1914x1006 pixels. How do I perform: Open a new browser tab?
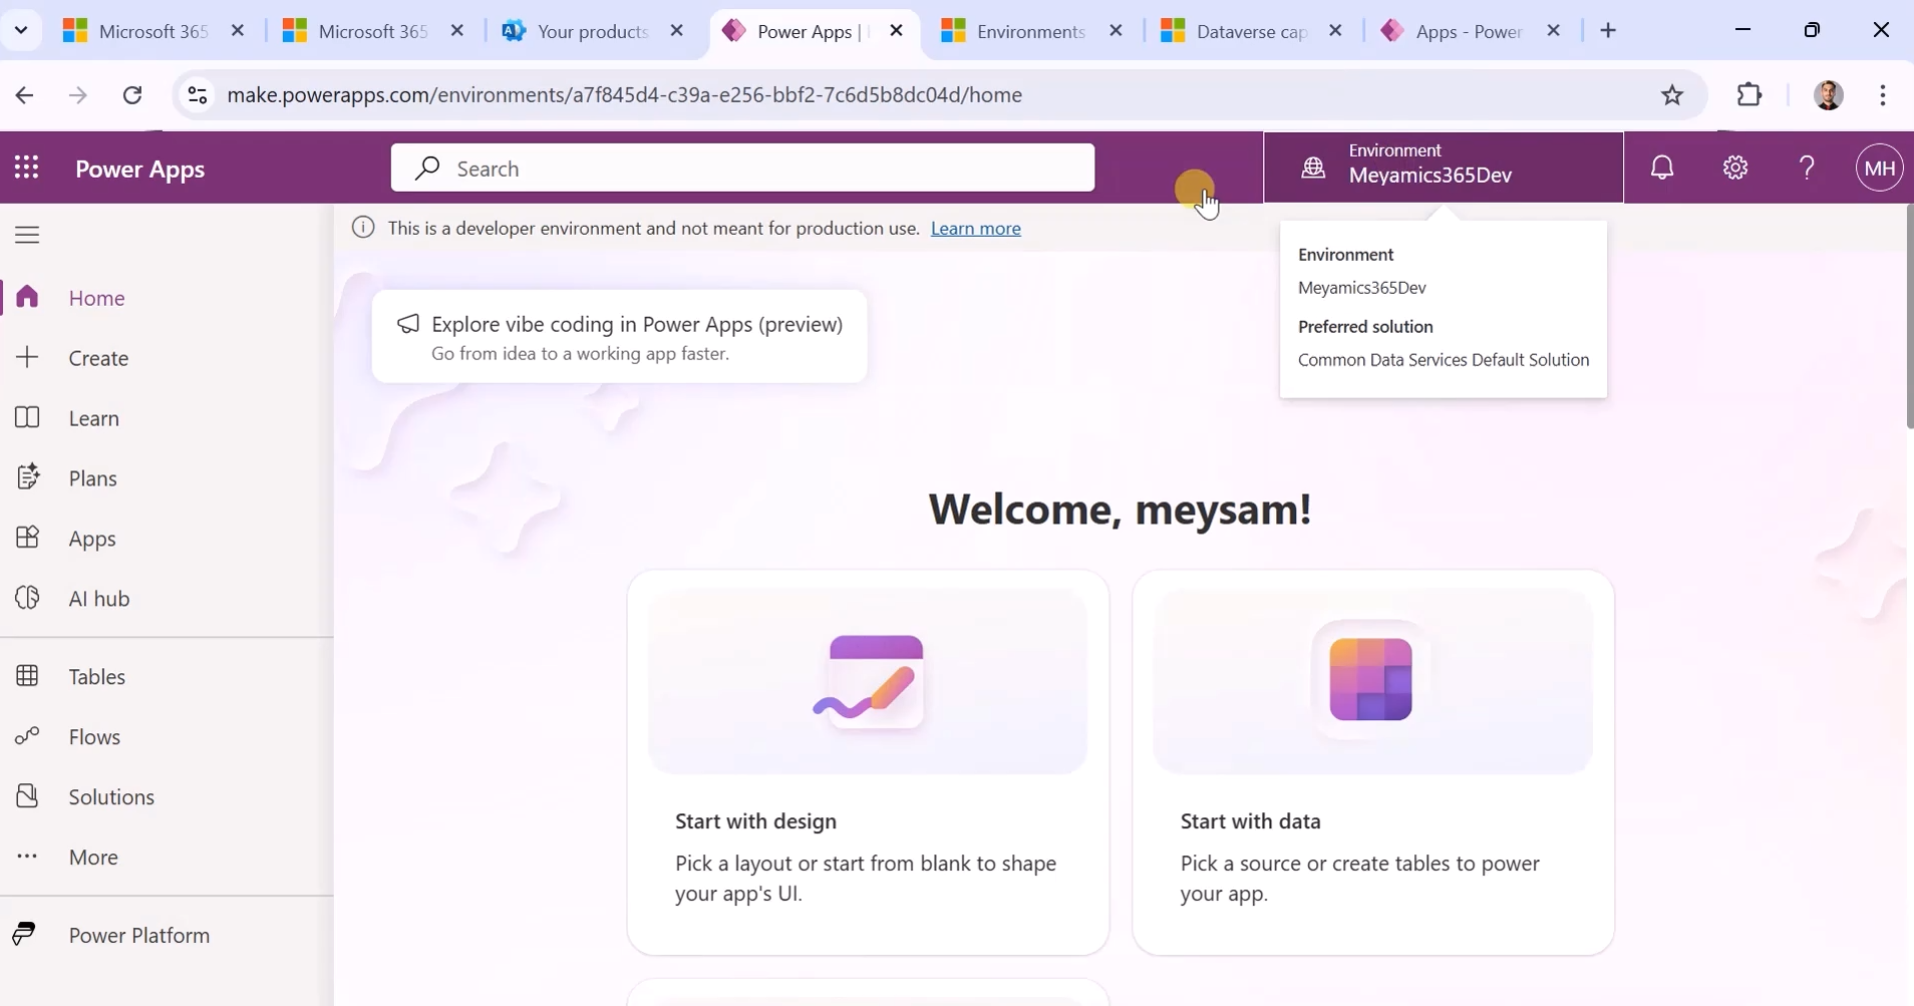coord(1608,31)
